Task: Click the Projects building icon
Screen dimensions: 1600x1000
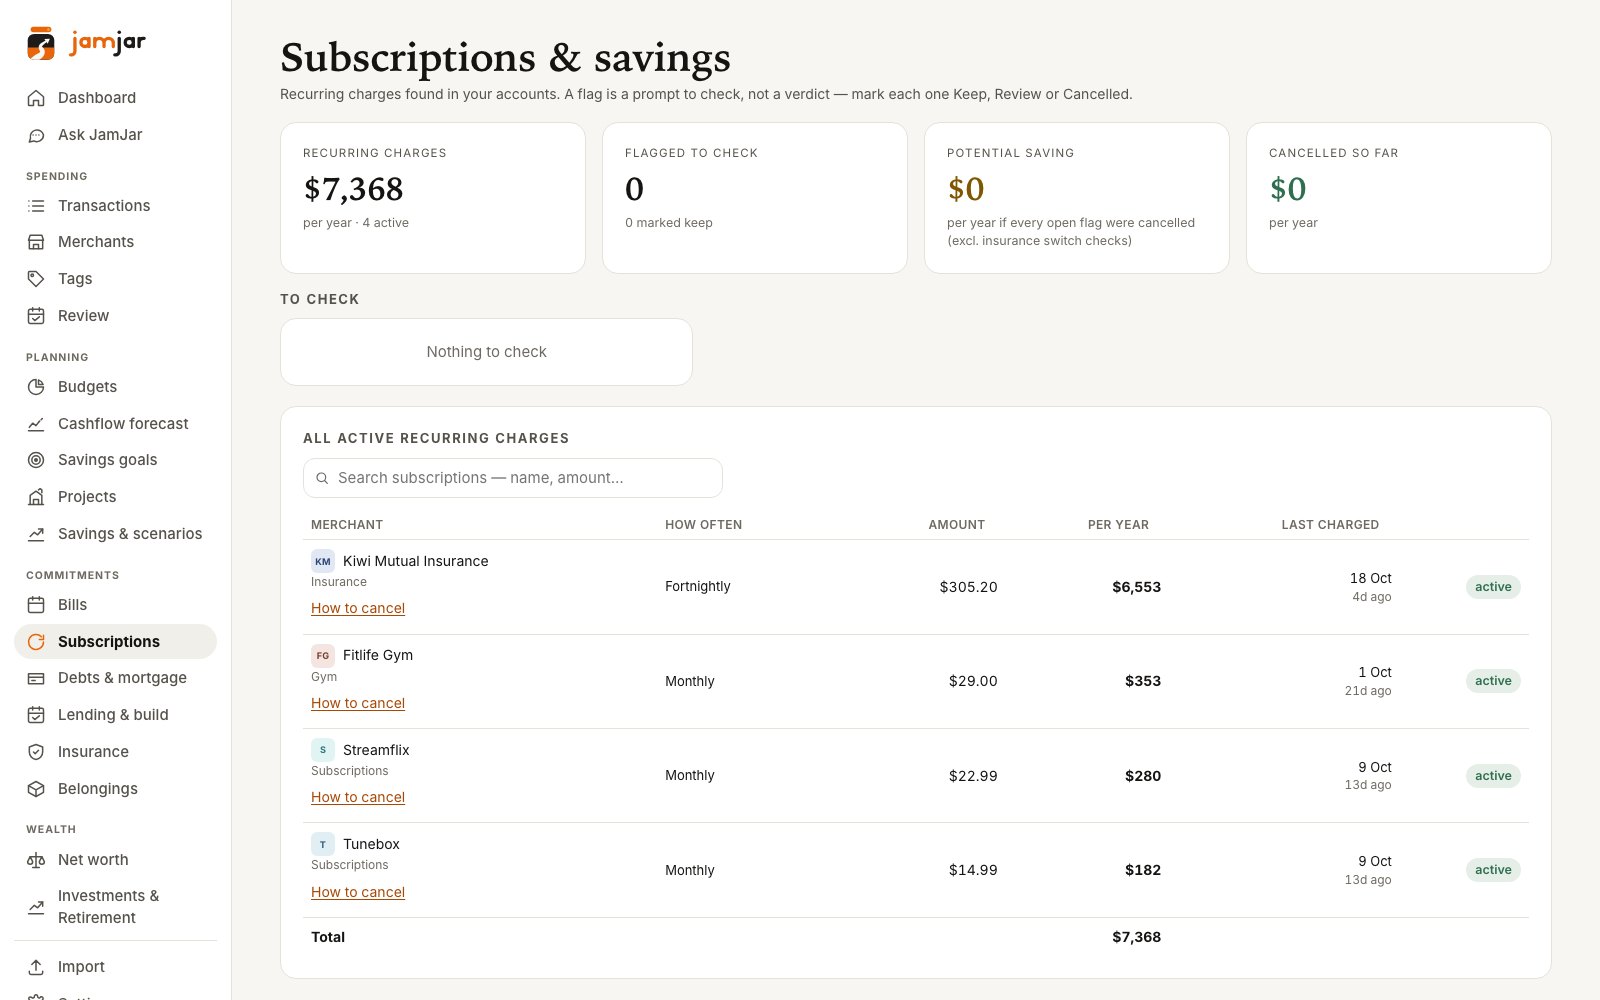Action: pos(36,497)
